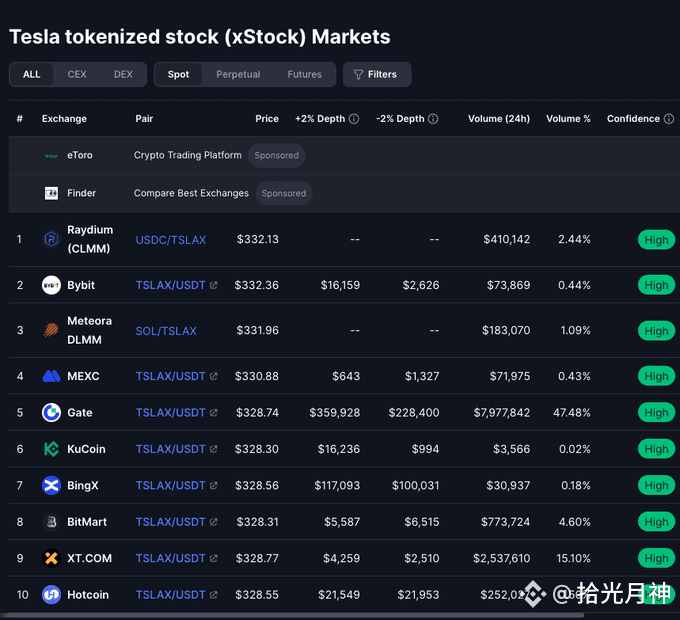This screenshot has height=620, width=680.
Task: Click external link icon in MEXC row
Action: tap(213, 376)
